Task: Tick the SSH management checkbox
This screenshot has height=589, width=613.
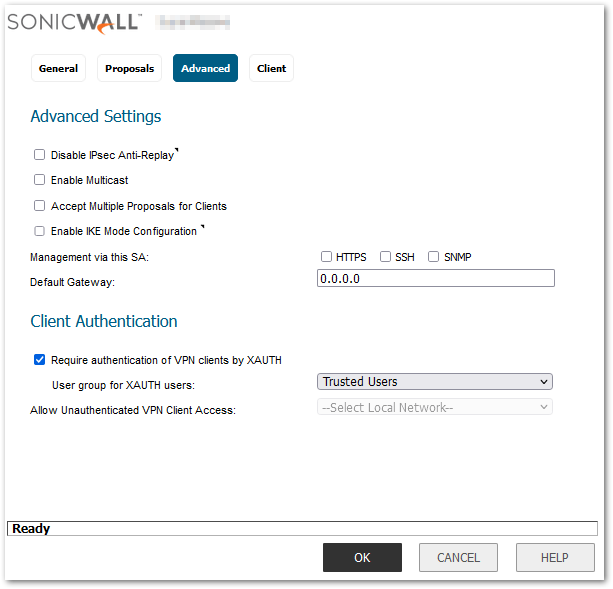Action: point(385,257)
